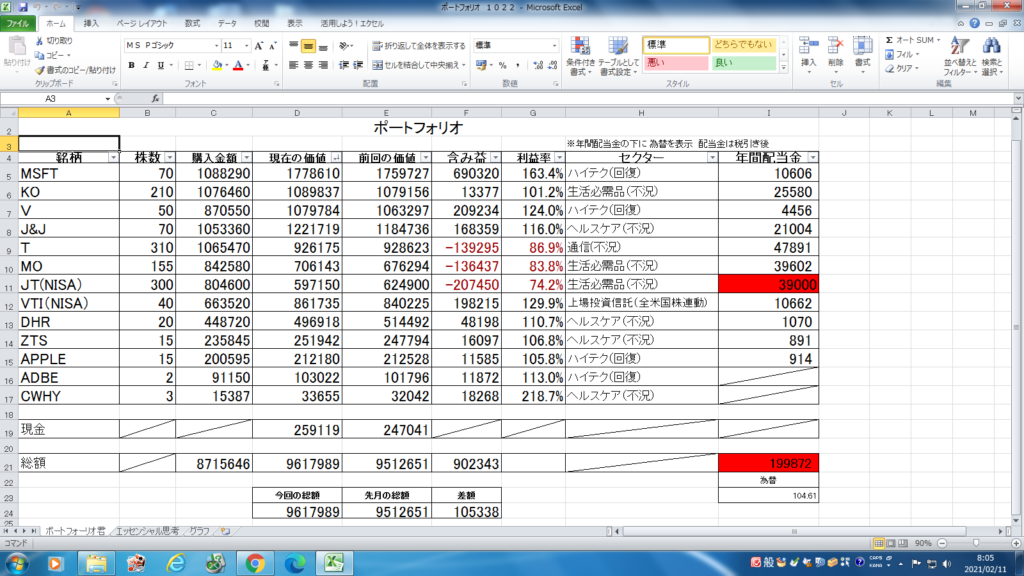Align text left in cell
The width and height of the screenshot is (1024, 576).
tap(294, 65)
